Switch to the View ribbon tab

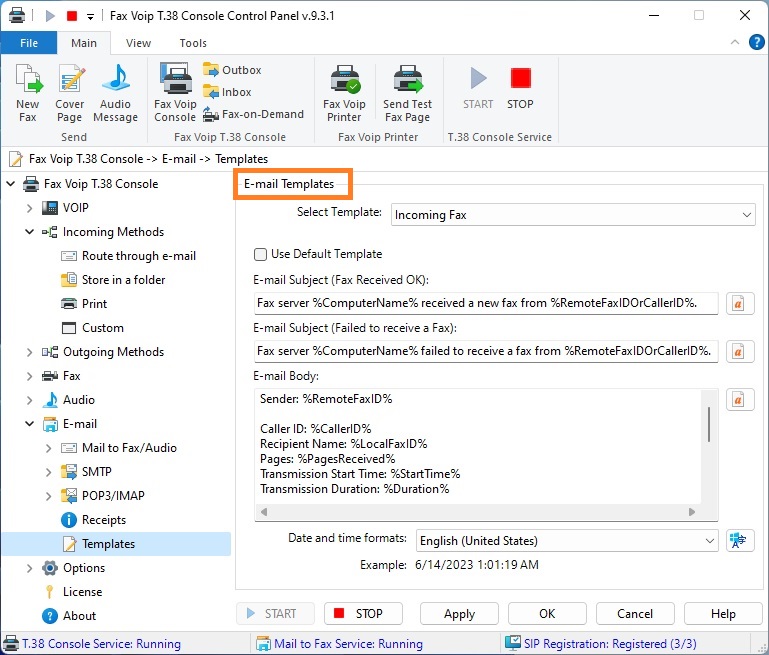138,43
